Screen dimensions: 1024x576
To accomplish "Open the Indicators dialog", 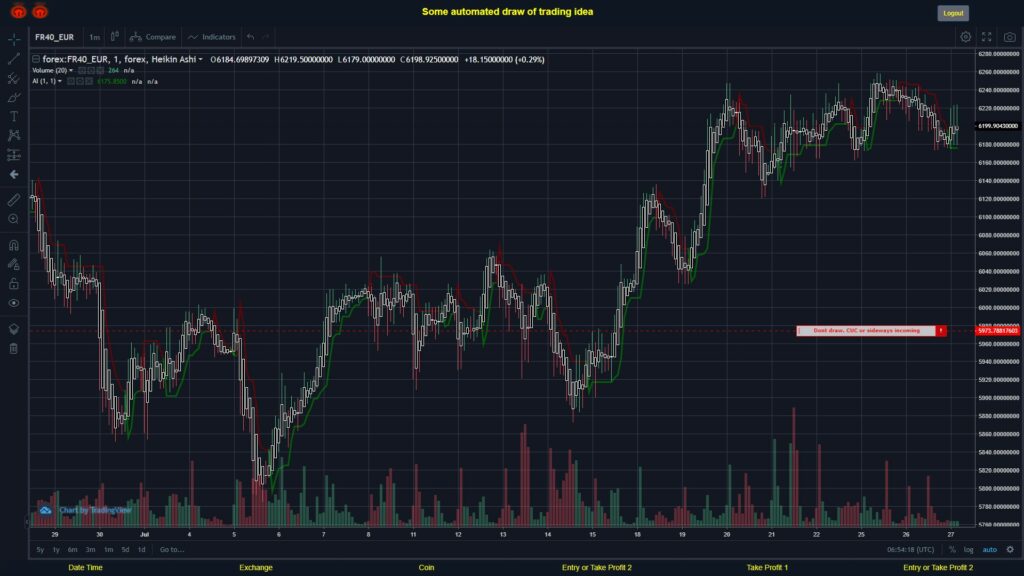I will point(212,37).
